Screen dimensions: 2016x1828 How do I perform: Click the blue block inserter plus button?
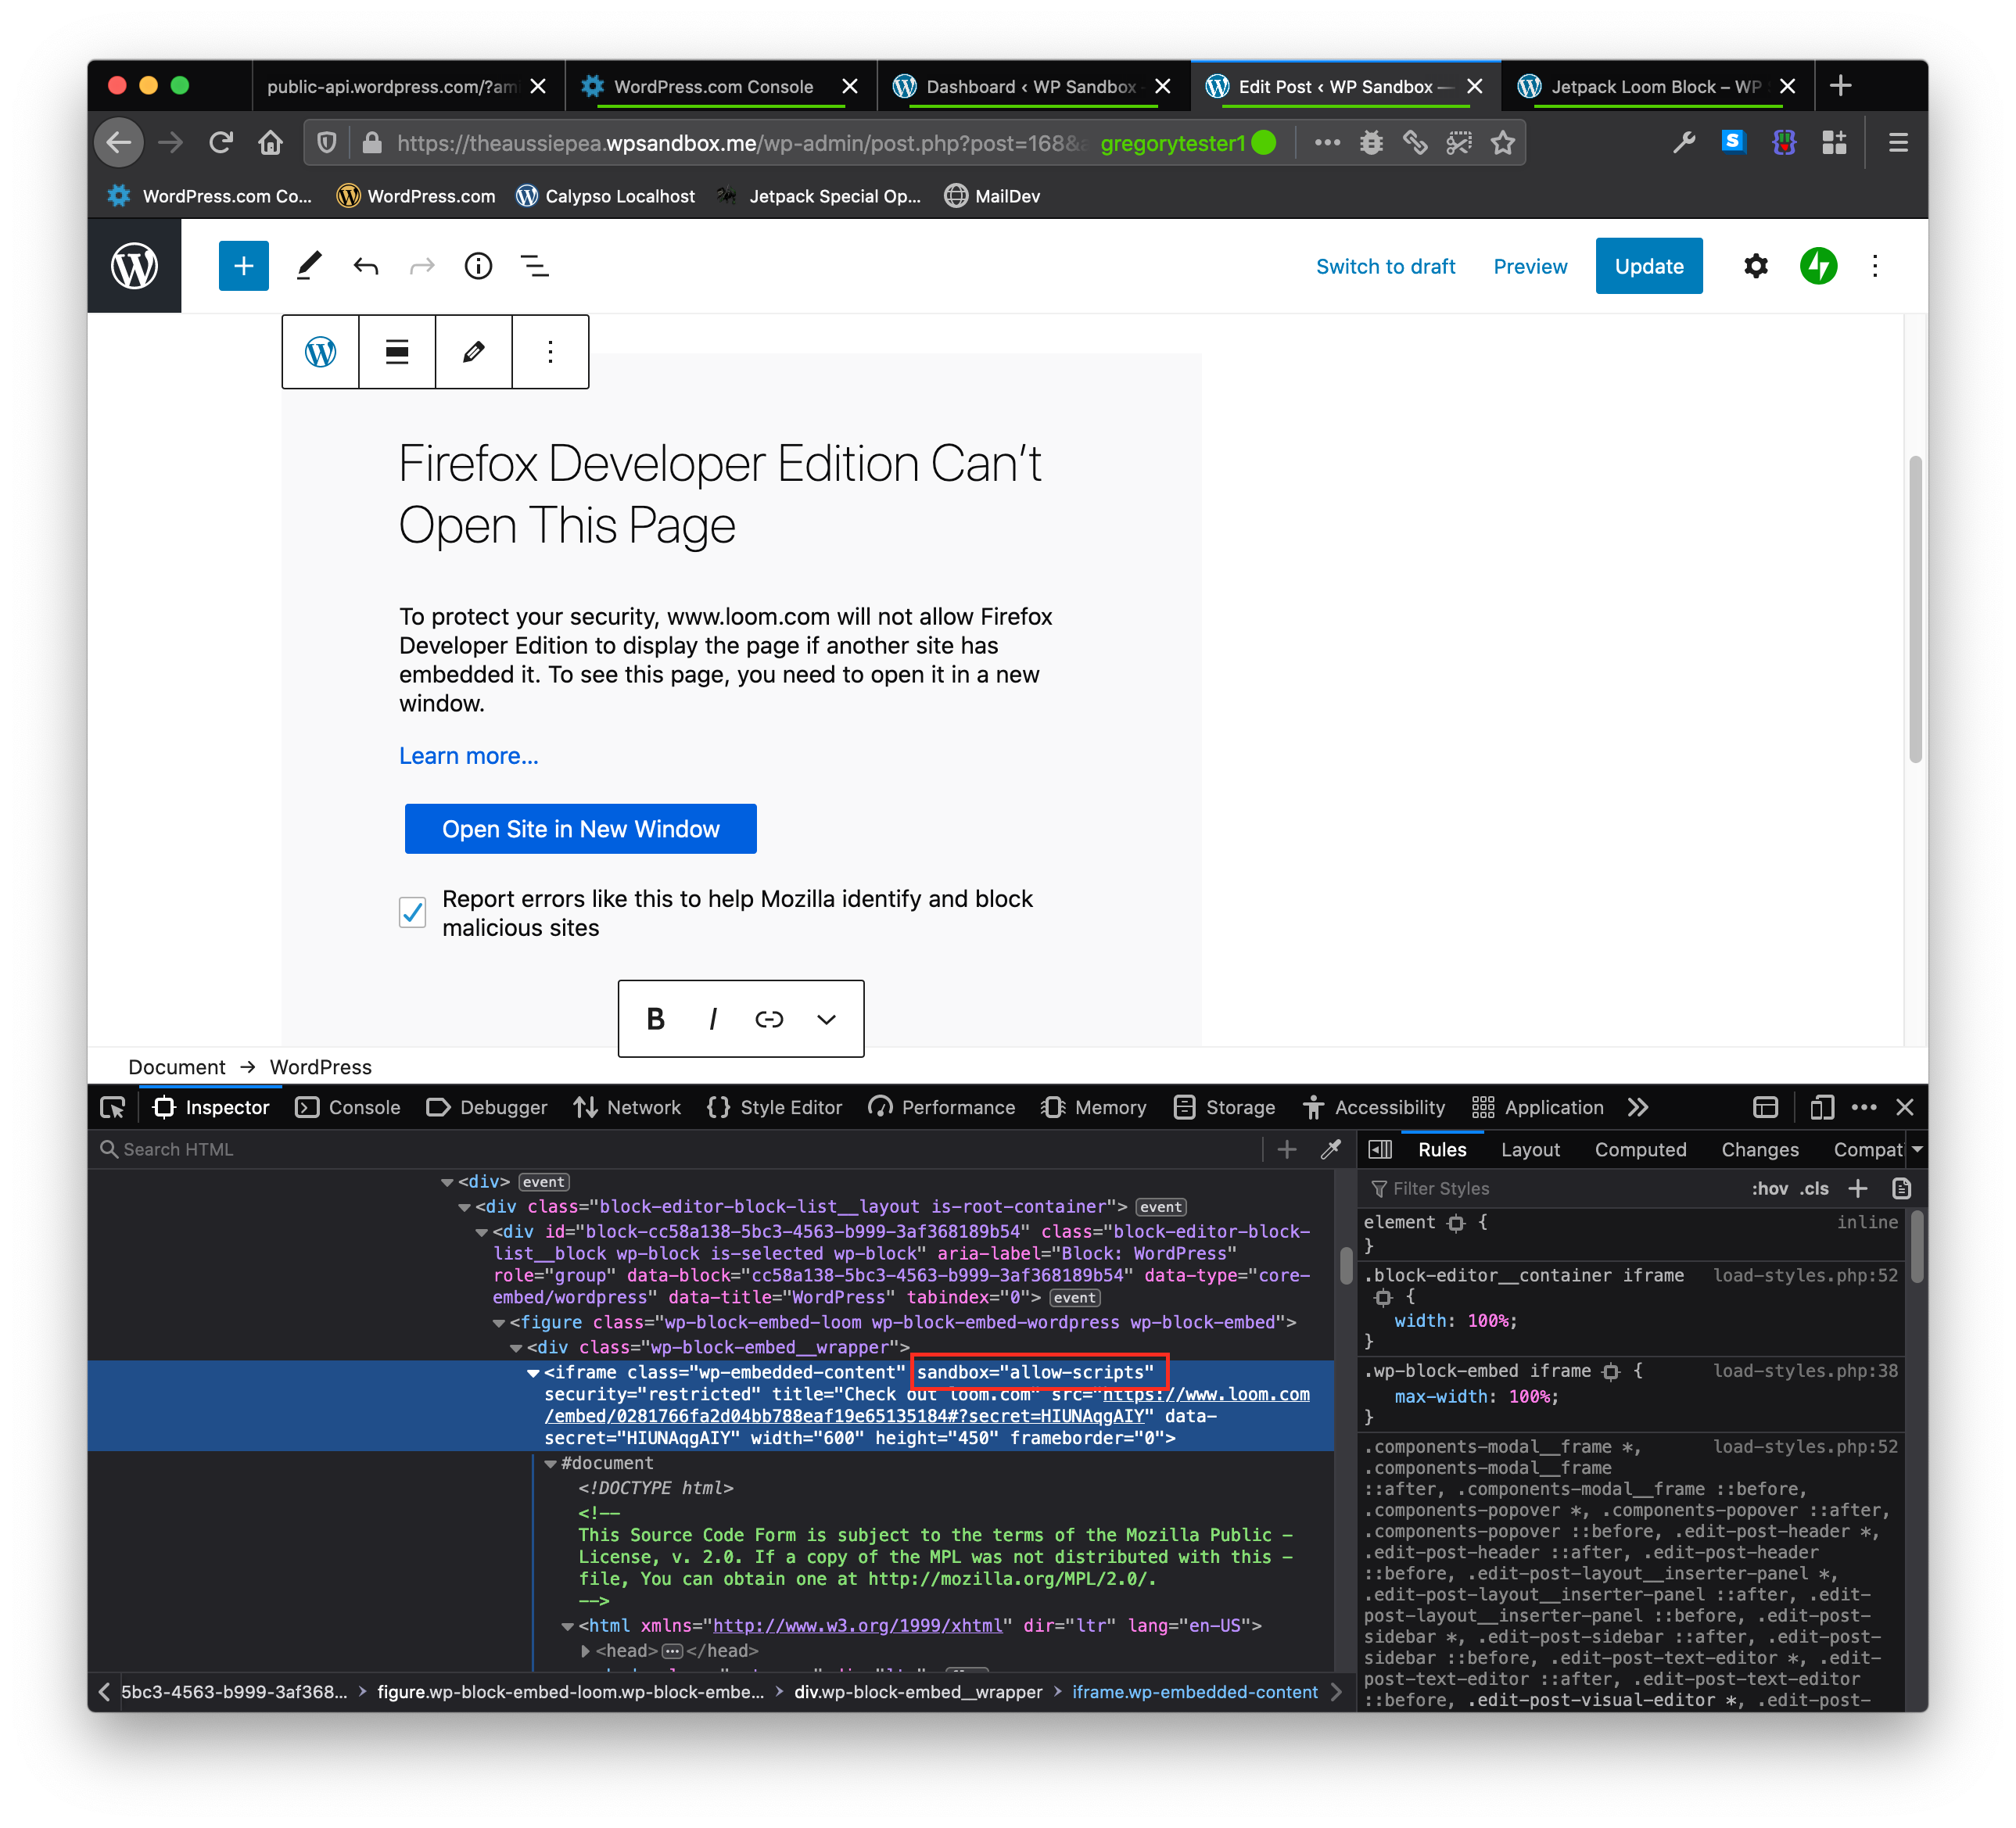coord(243,266)
